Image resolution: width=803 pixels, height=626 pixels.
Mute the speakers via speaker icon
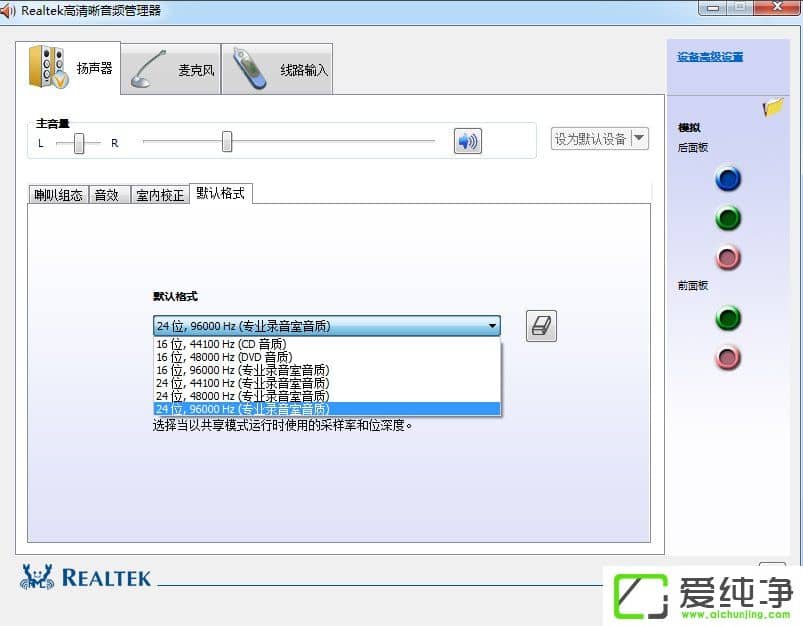466,142
